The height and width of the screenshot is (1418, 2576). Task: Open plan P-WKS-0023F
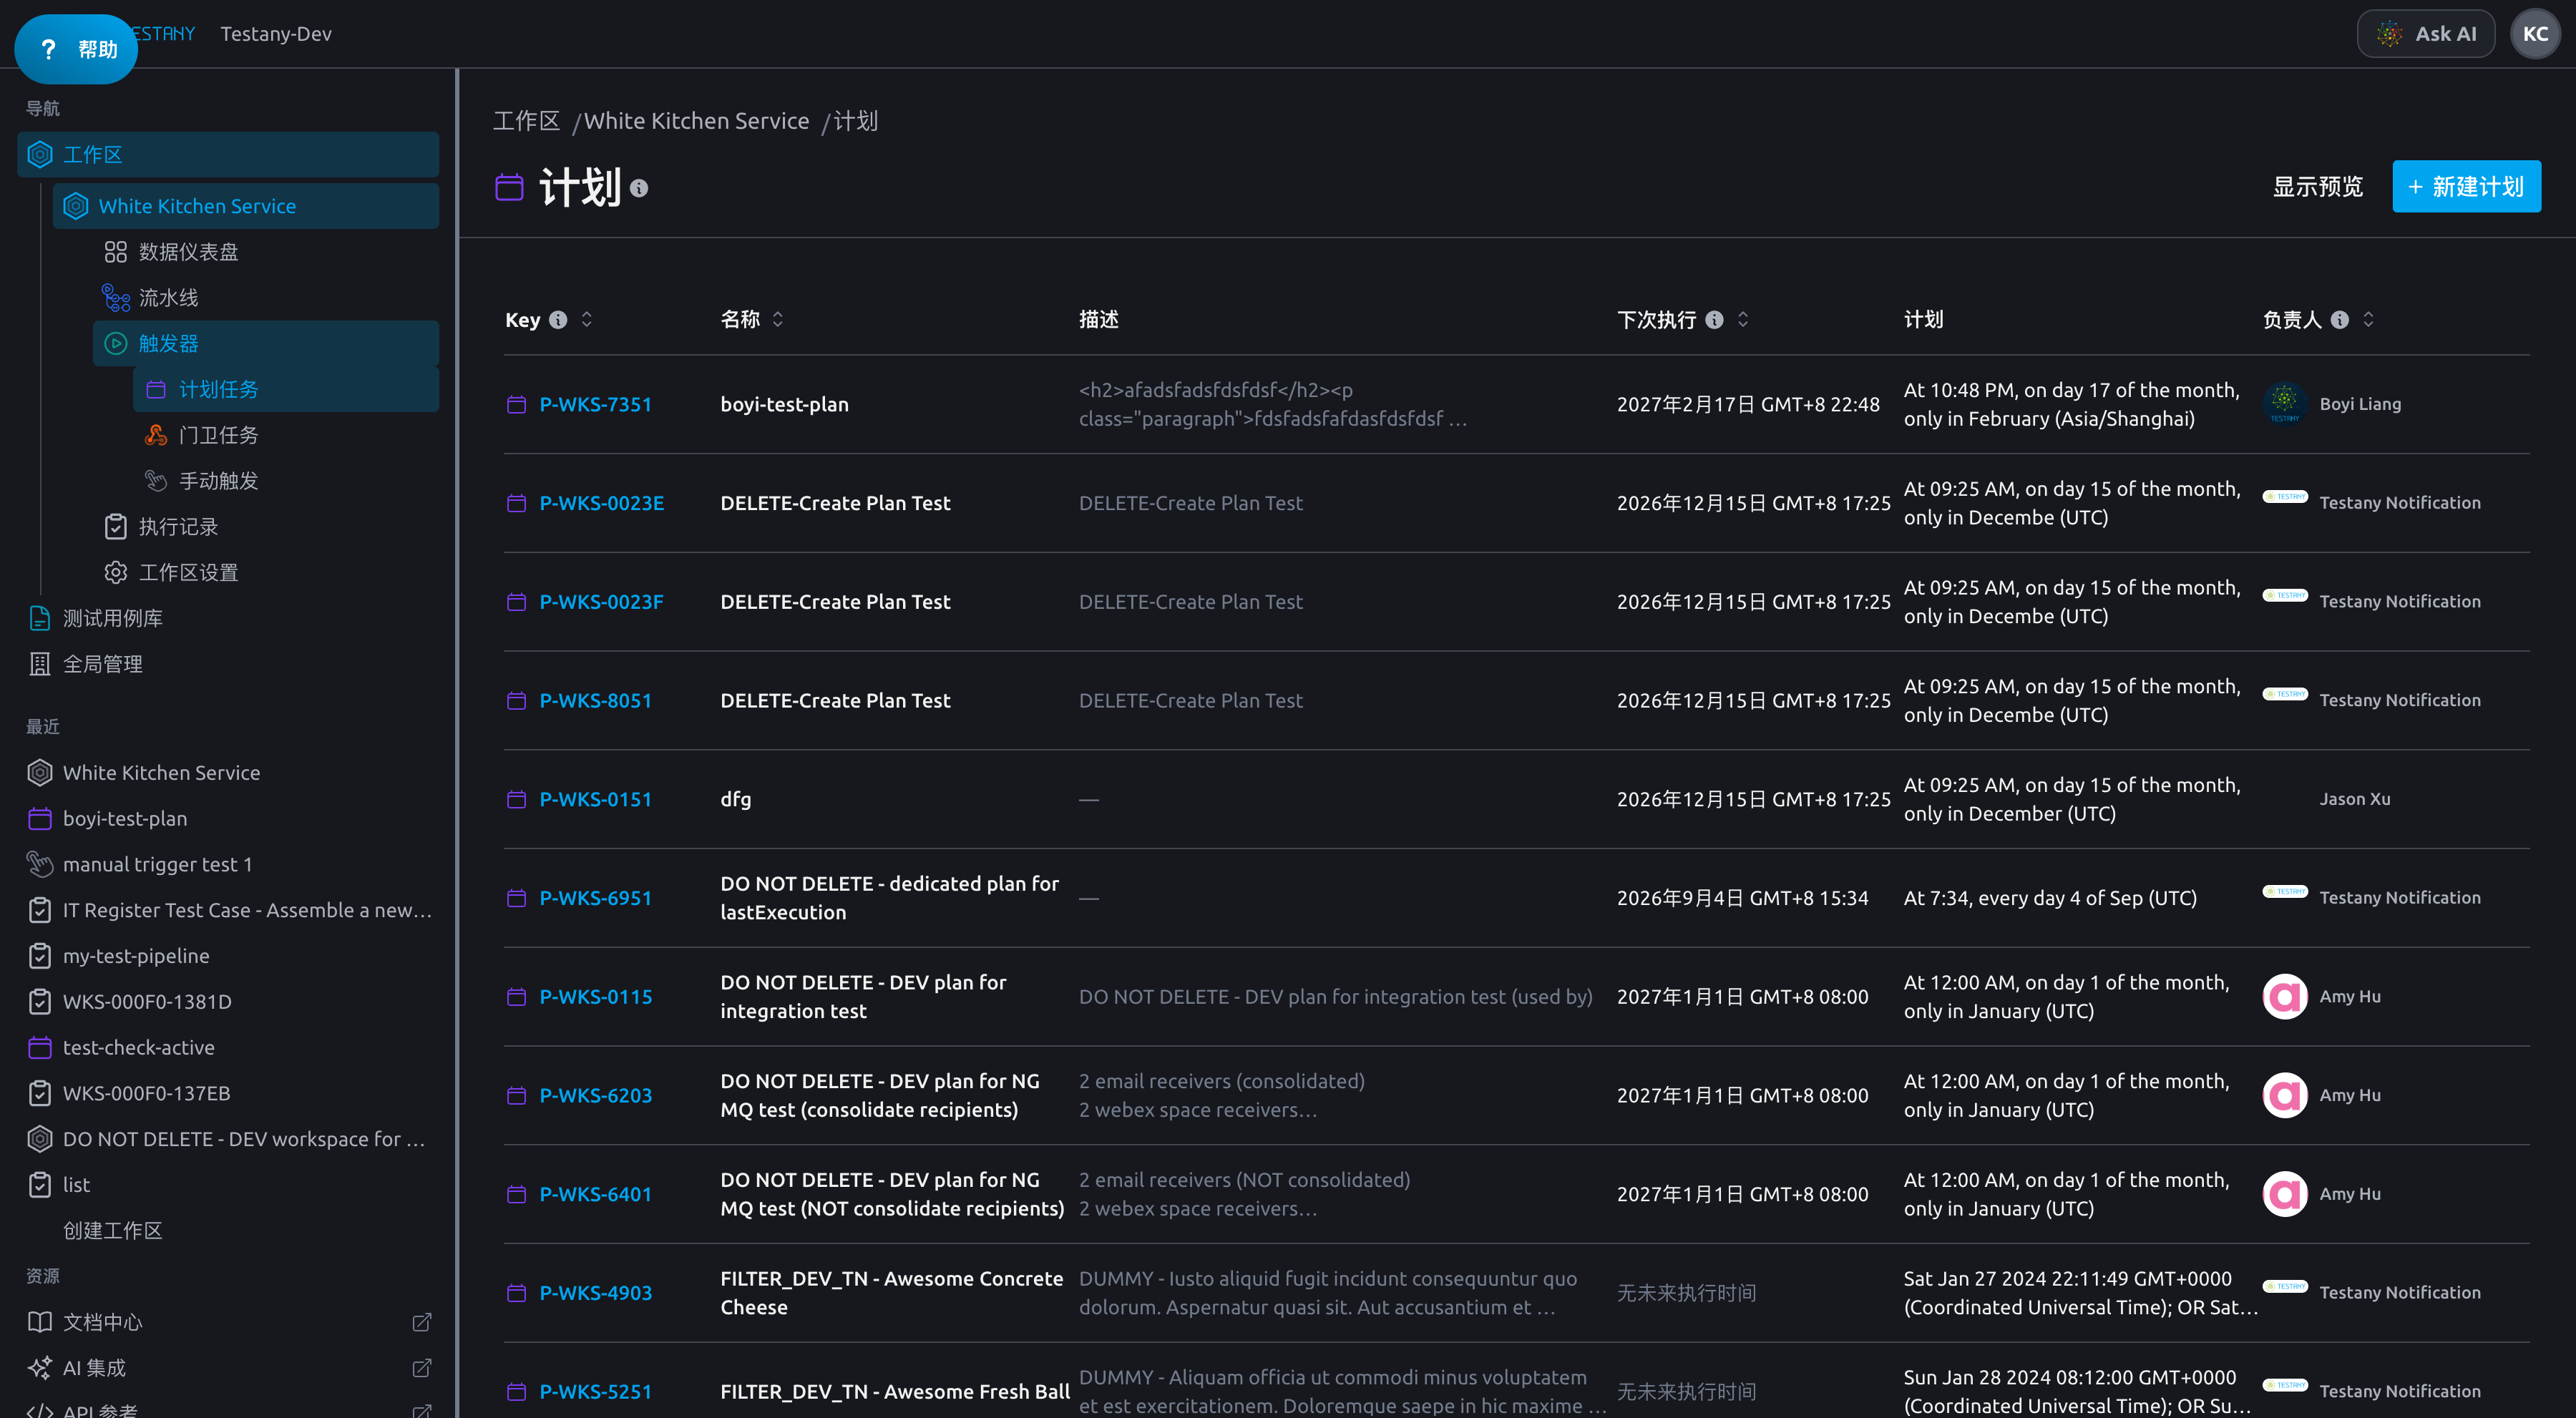601,603
